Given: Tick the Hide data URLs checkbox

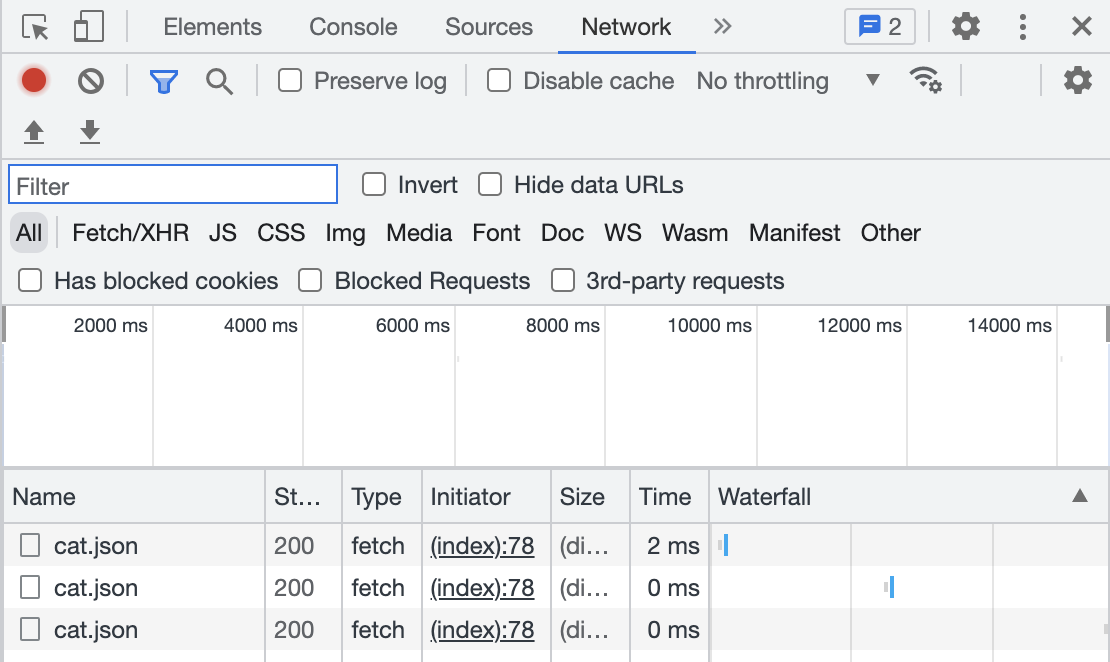Looking at the screenshot, I should click(490, 185).
